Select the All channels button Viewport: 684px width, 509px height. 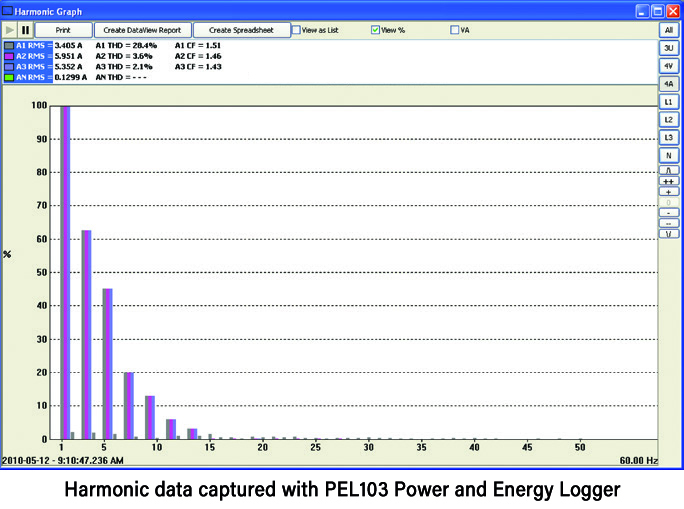669,30
